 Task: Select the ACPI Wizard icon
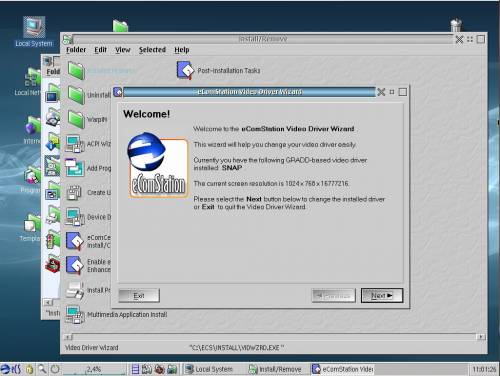pos(75,144)
